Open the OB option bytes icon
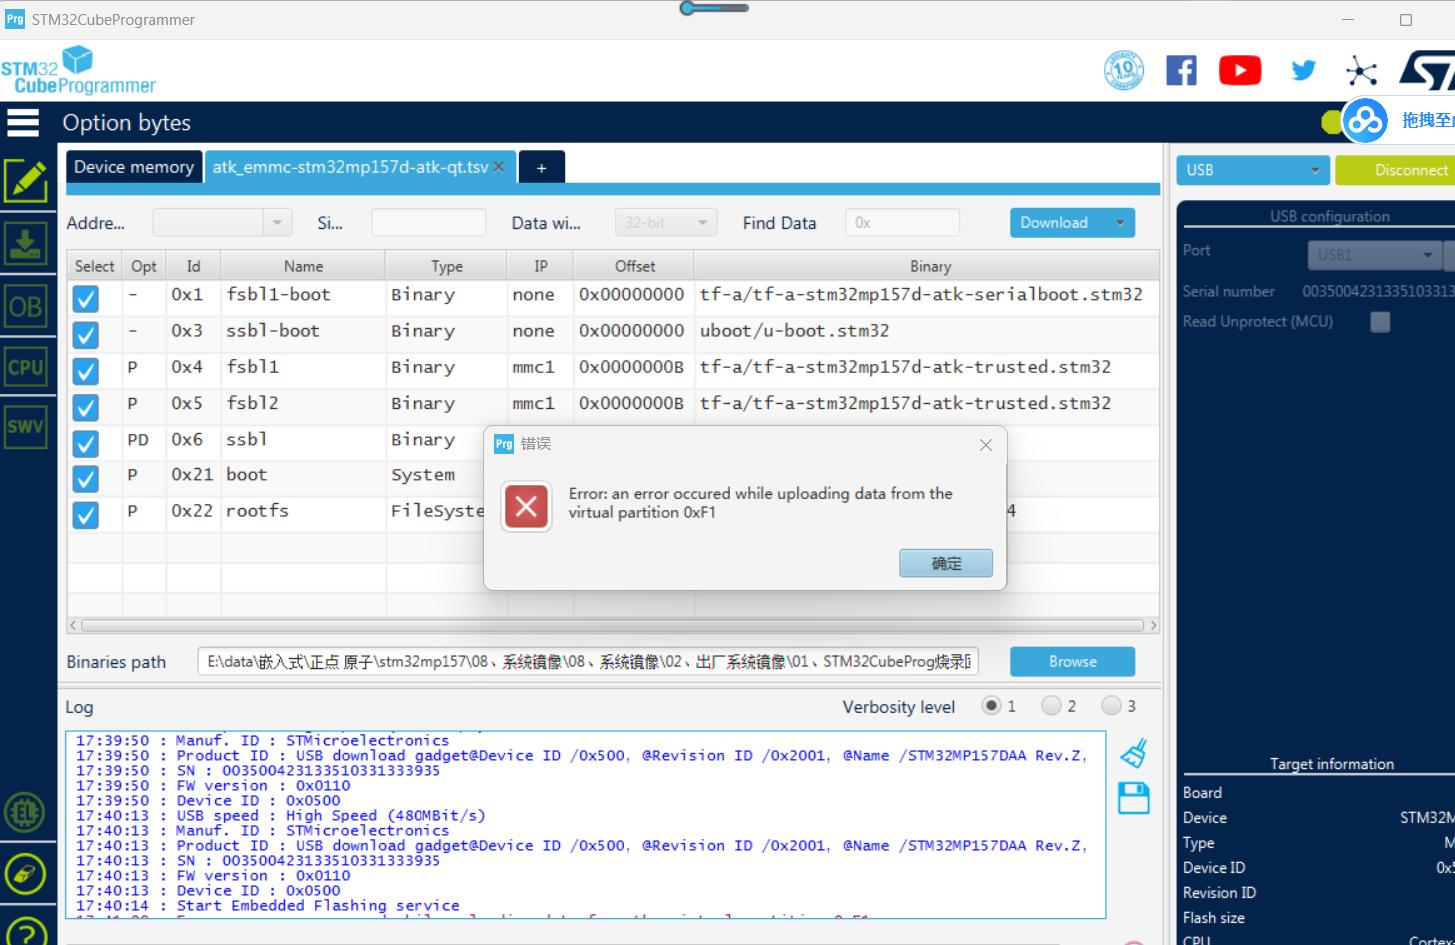Viewport: 1455px width, 945px height. 26,306
